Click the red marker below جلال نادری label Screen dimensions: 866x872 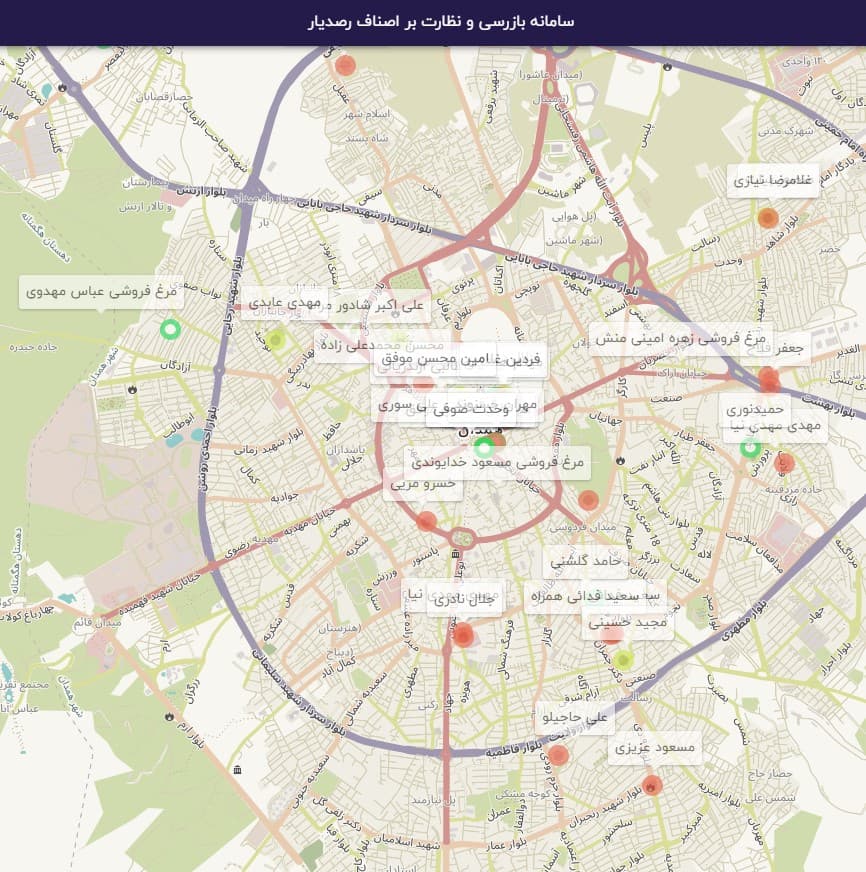[463, 635]
